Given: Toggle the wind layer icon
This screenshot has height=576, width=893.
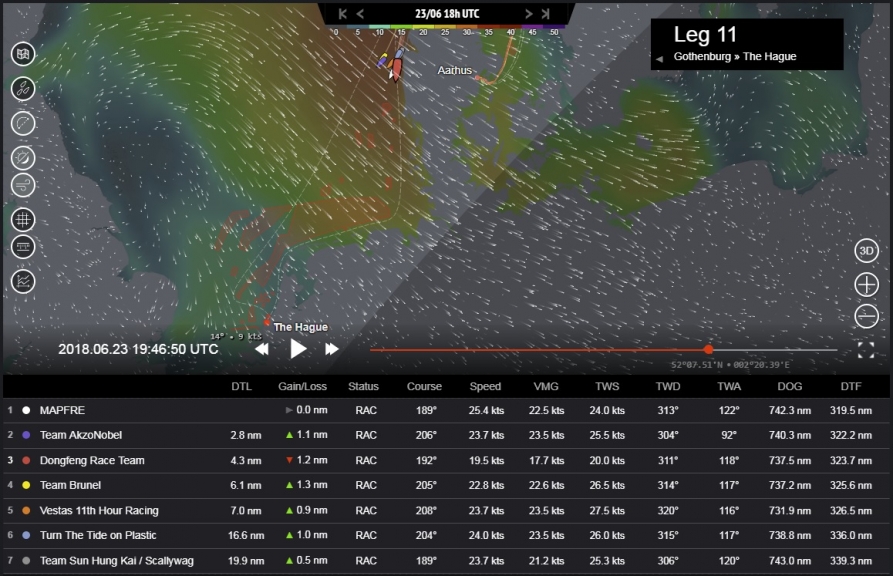Looking at the screenshot, I should (23, 185).
